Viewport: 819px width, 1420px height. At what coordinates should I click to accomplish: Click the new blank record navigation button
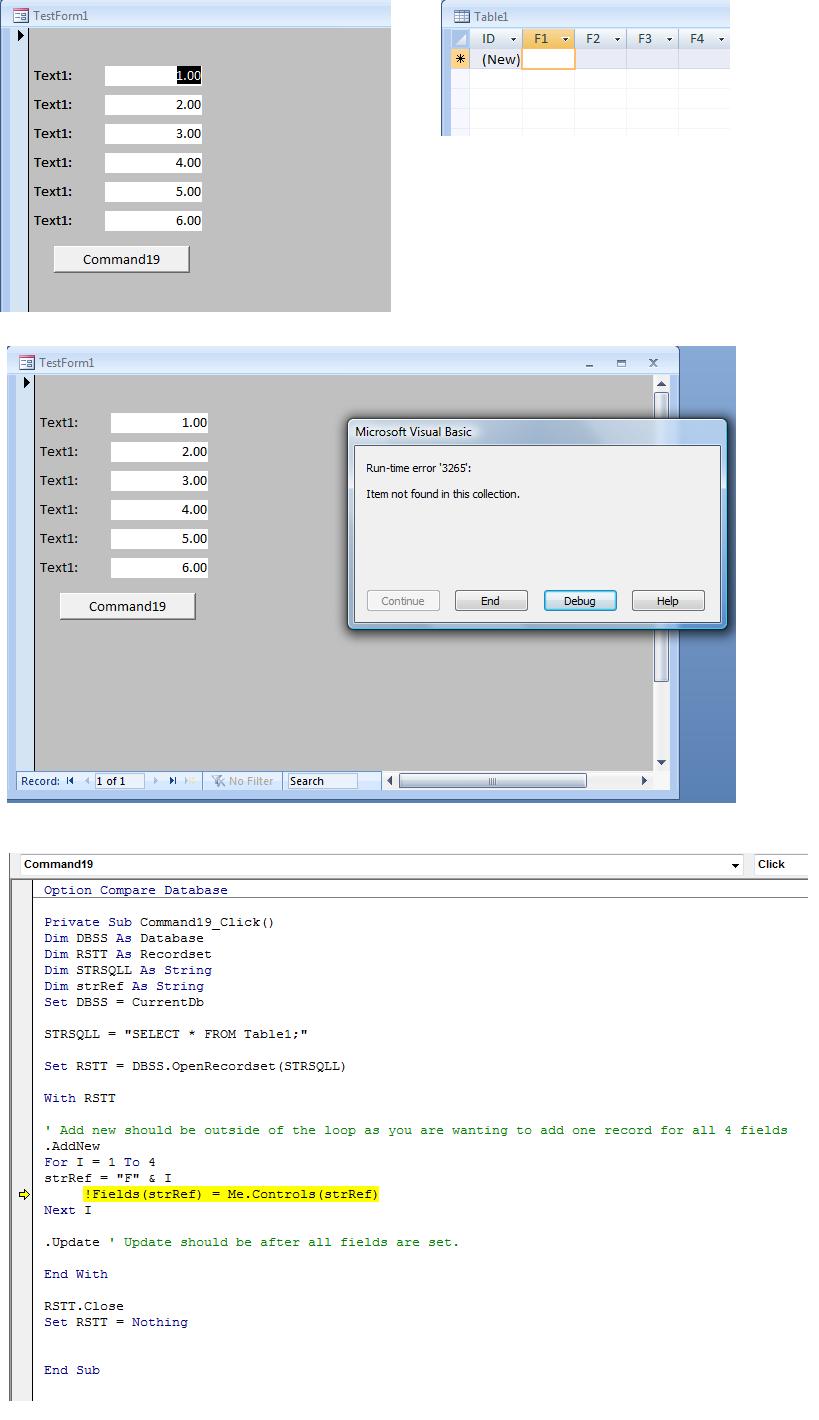coord(191,781)
